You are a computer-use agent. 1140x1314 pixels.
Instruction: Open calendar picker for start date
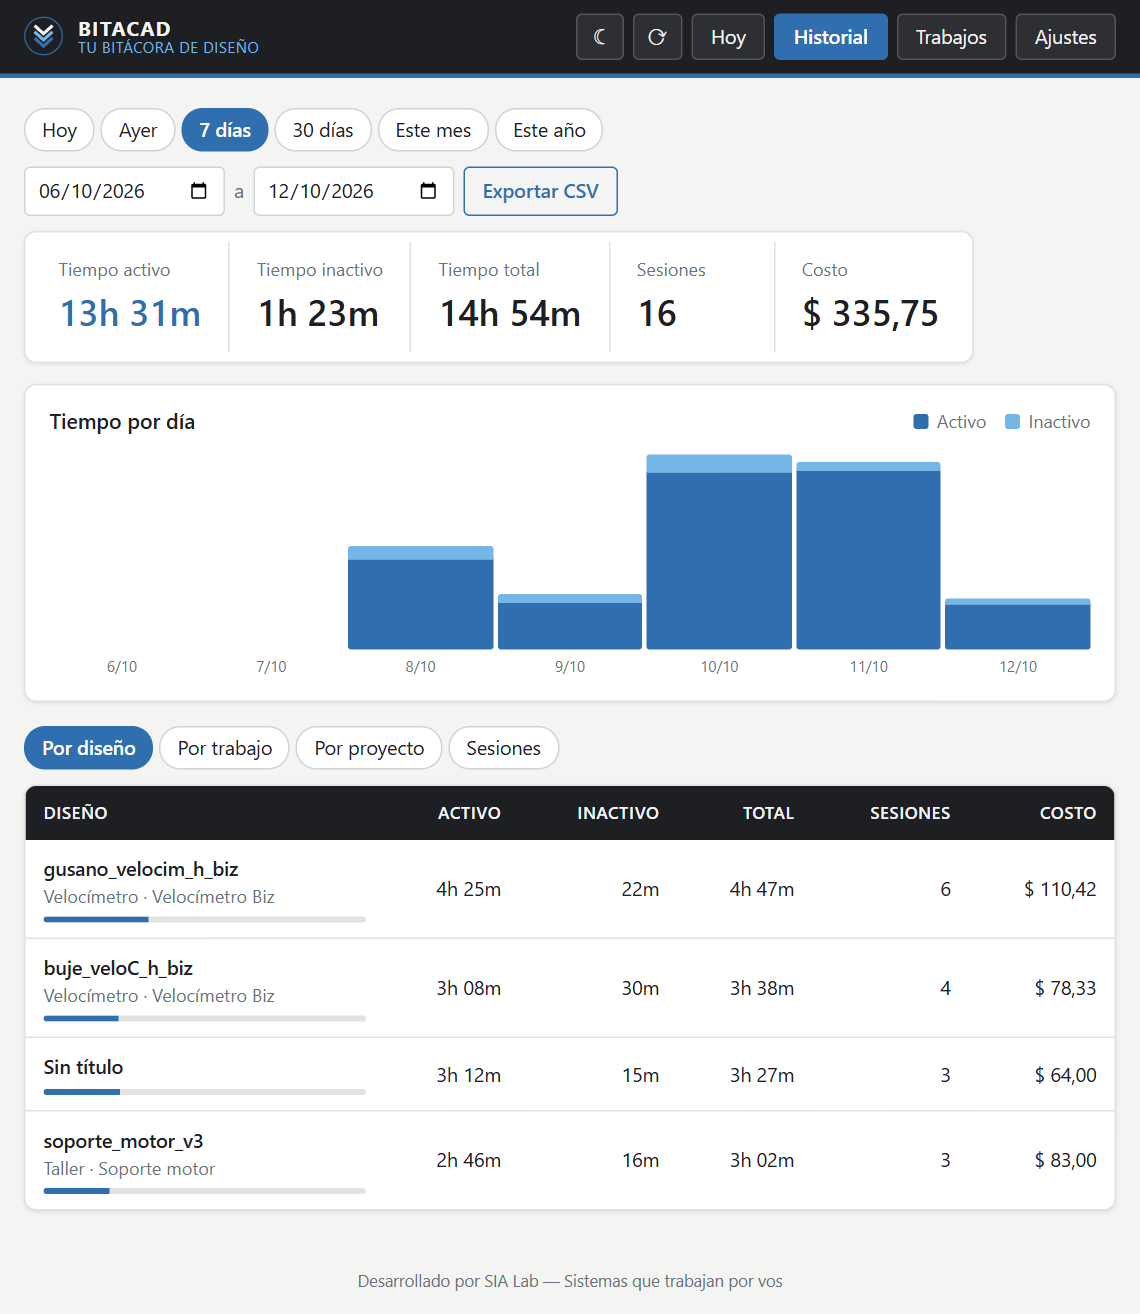tap(199, 191)
